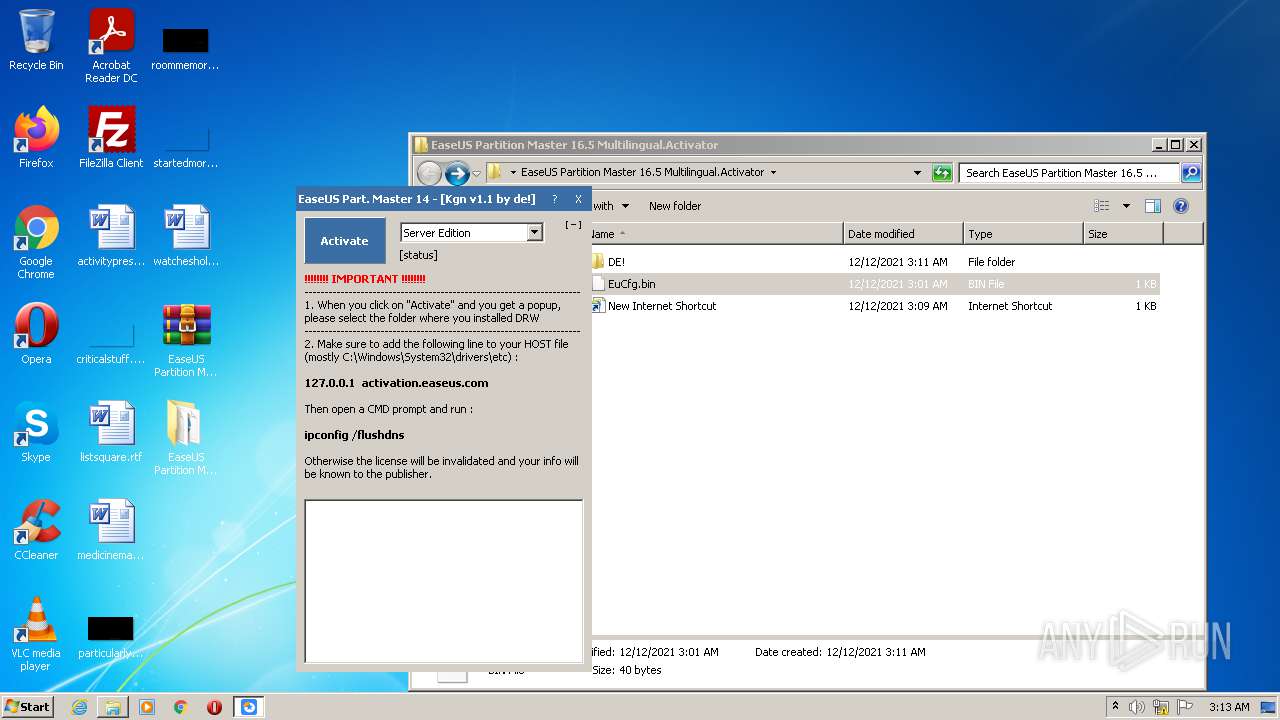
Task: Open the Server Edition dropdown
Action: coord(534,232)
